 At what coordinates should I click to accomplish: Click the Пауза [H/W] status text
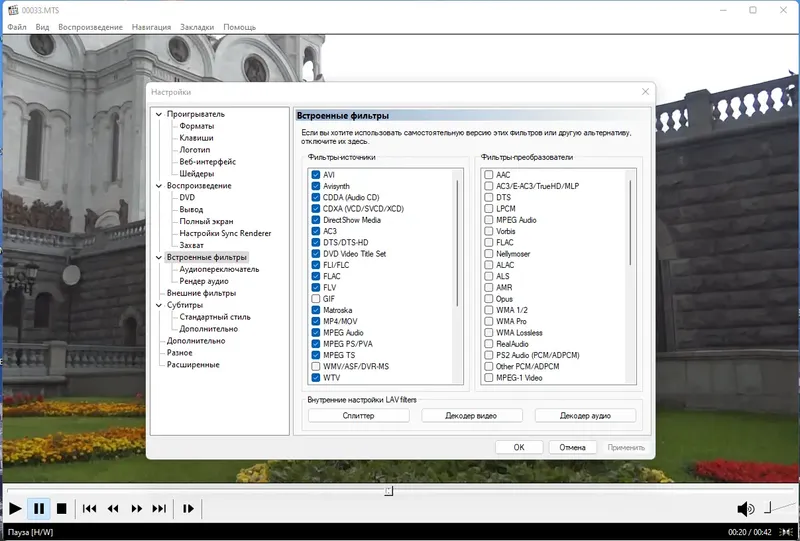click(30, 532)
